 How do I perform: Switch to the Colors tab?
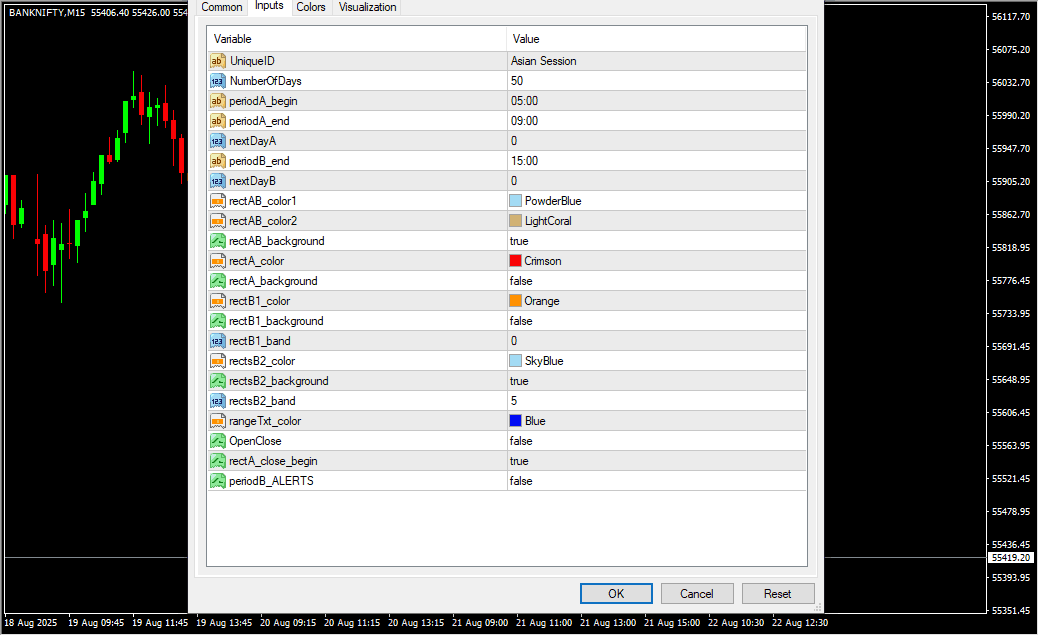311,7
